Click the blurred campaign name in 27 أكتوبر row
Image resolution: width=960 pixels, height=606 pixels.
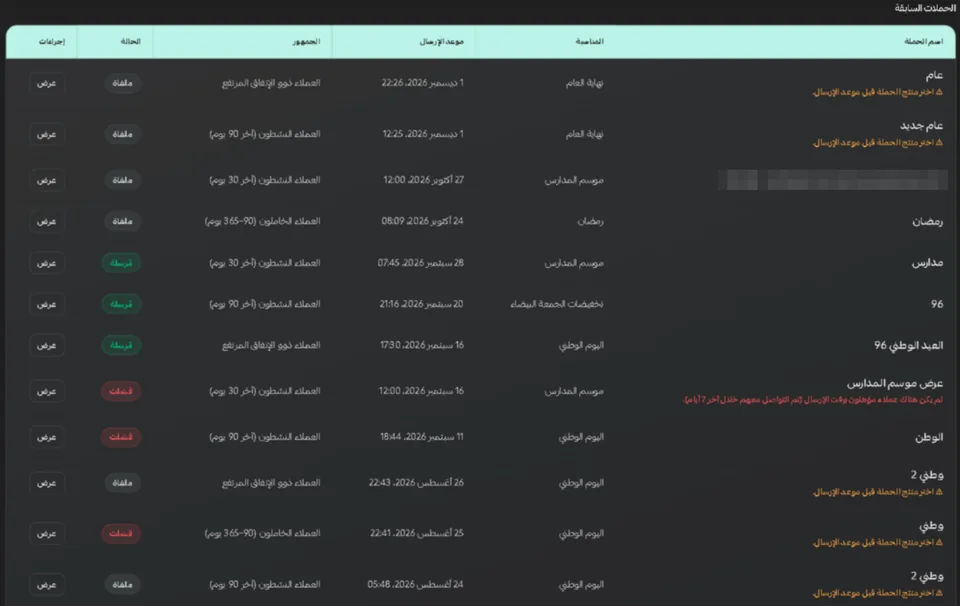coord(833,180)
